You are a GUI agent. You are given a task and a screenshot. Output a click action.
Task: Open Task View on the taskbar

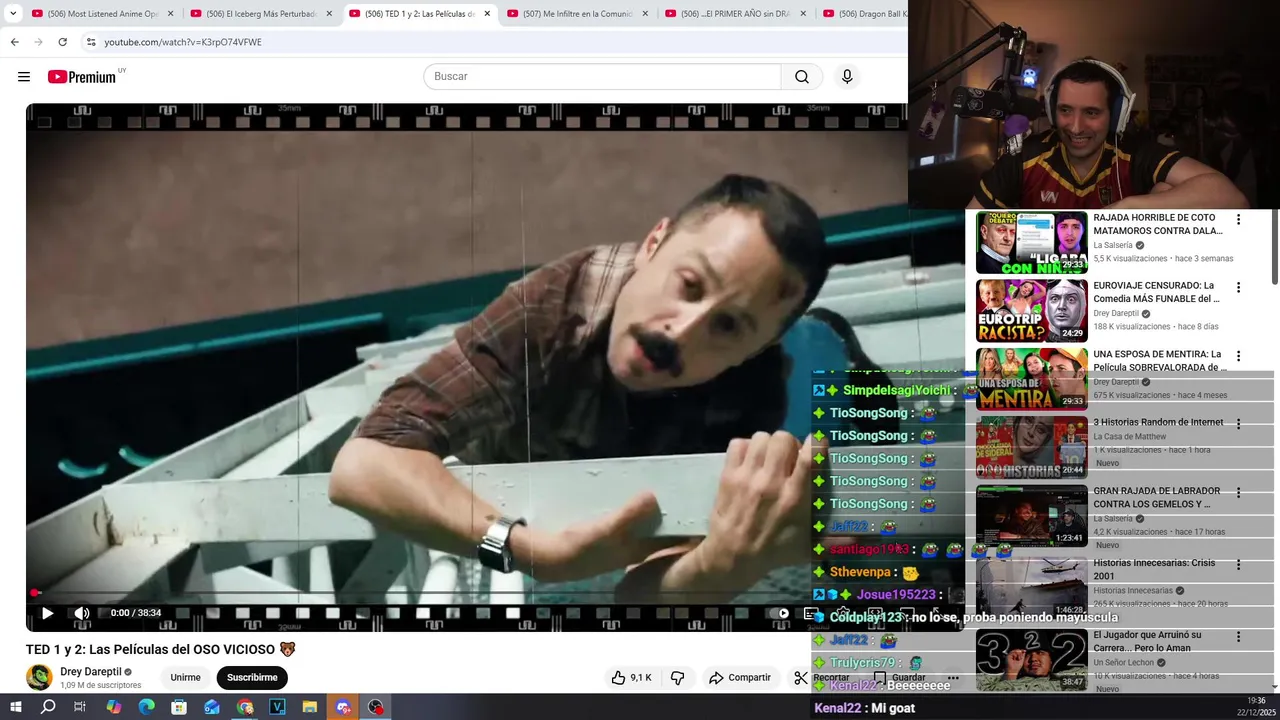80,707
